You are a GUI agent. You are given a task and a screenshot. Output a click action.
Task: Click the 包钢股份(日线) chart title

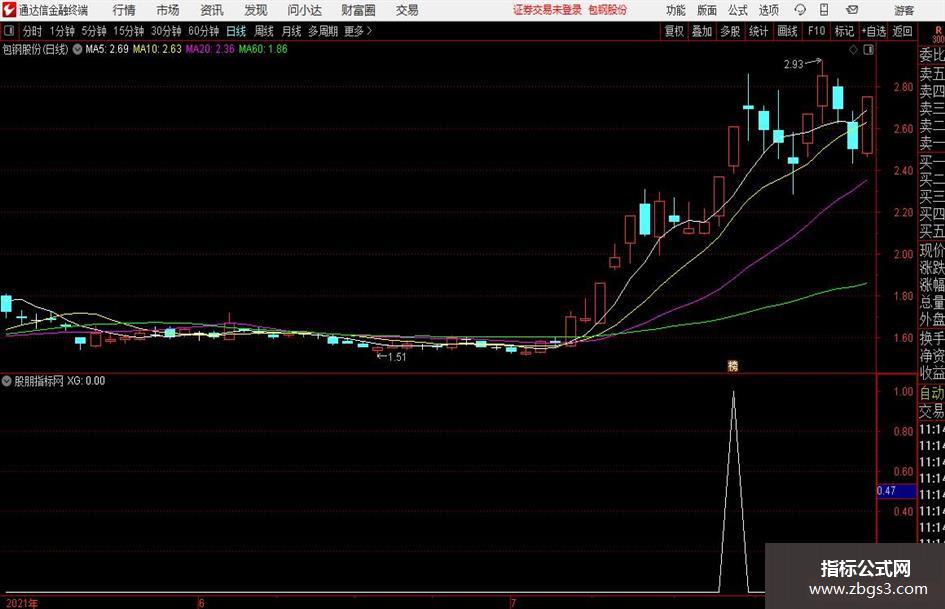35,49
